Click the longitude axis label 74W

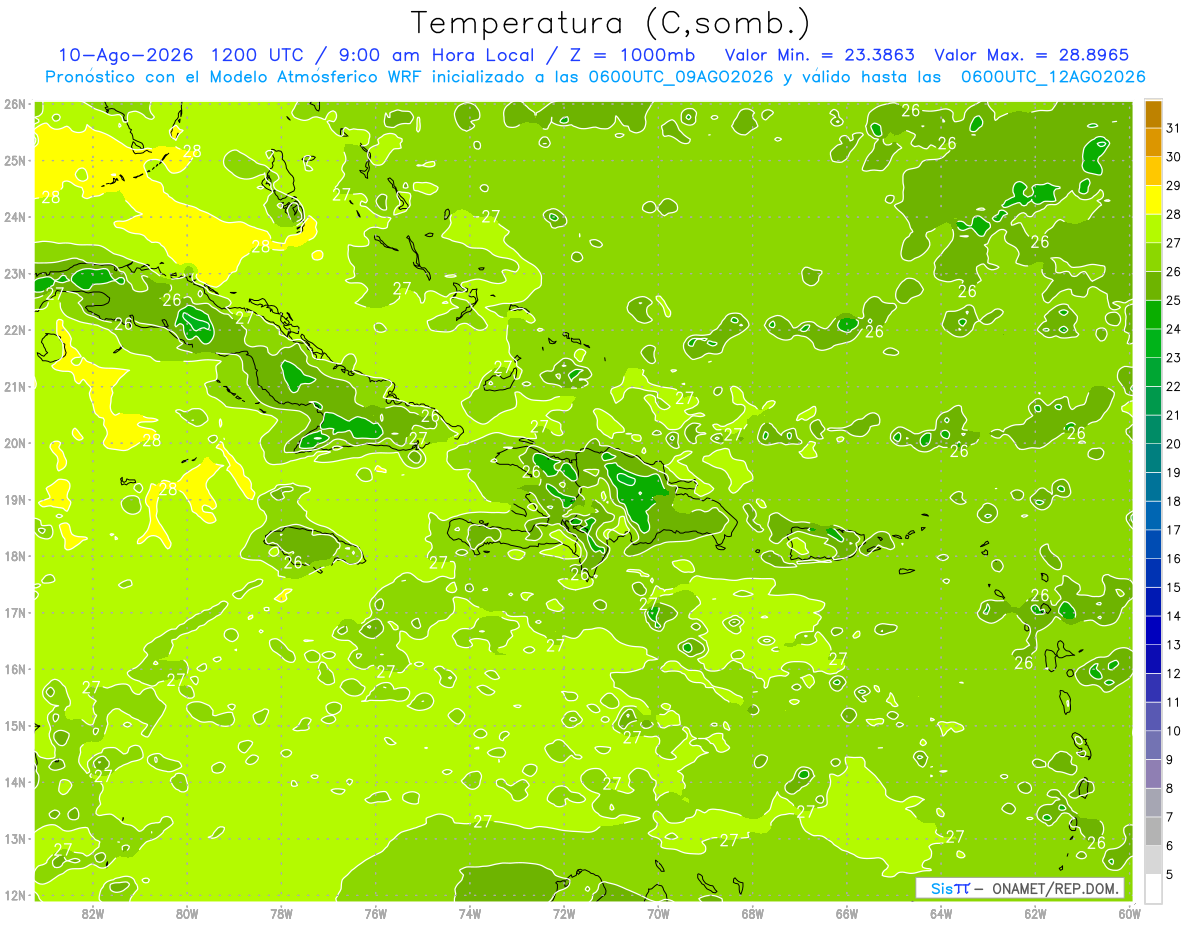point(469,913)
